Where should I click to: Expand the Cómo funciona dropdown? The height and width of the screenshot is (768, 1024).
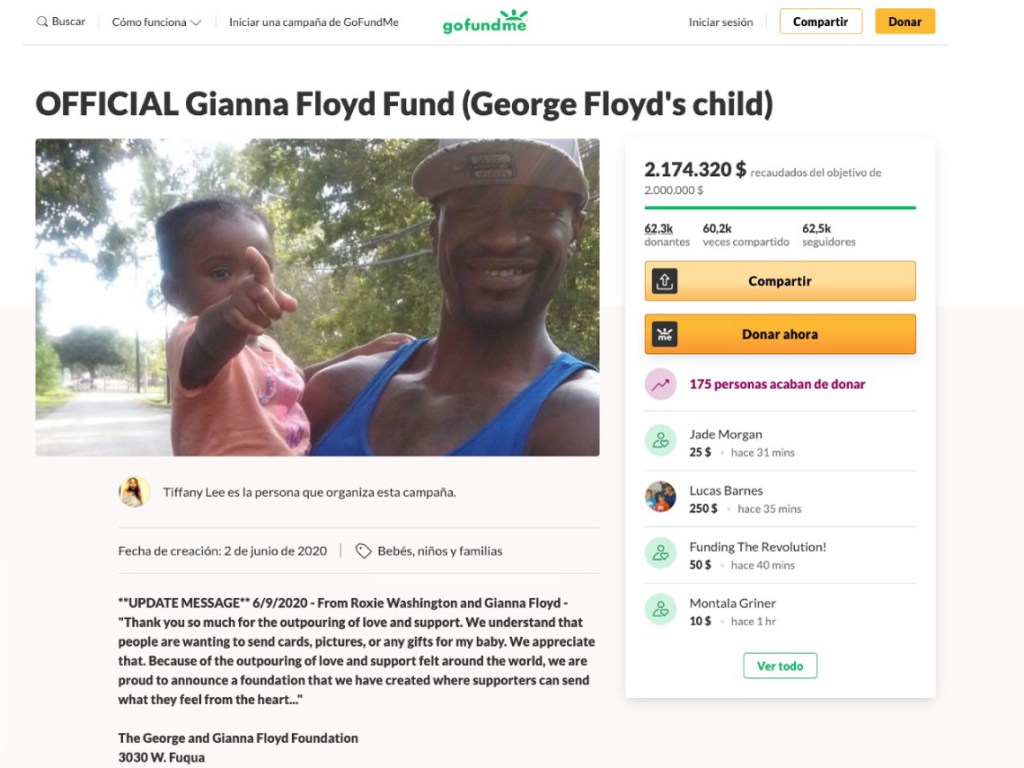click(x=156, y=22)
